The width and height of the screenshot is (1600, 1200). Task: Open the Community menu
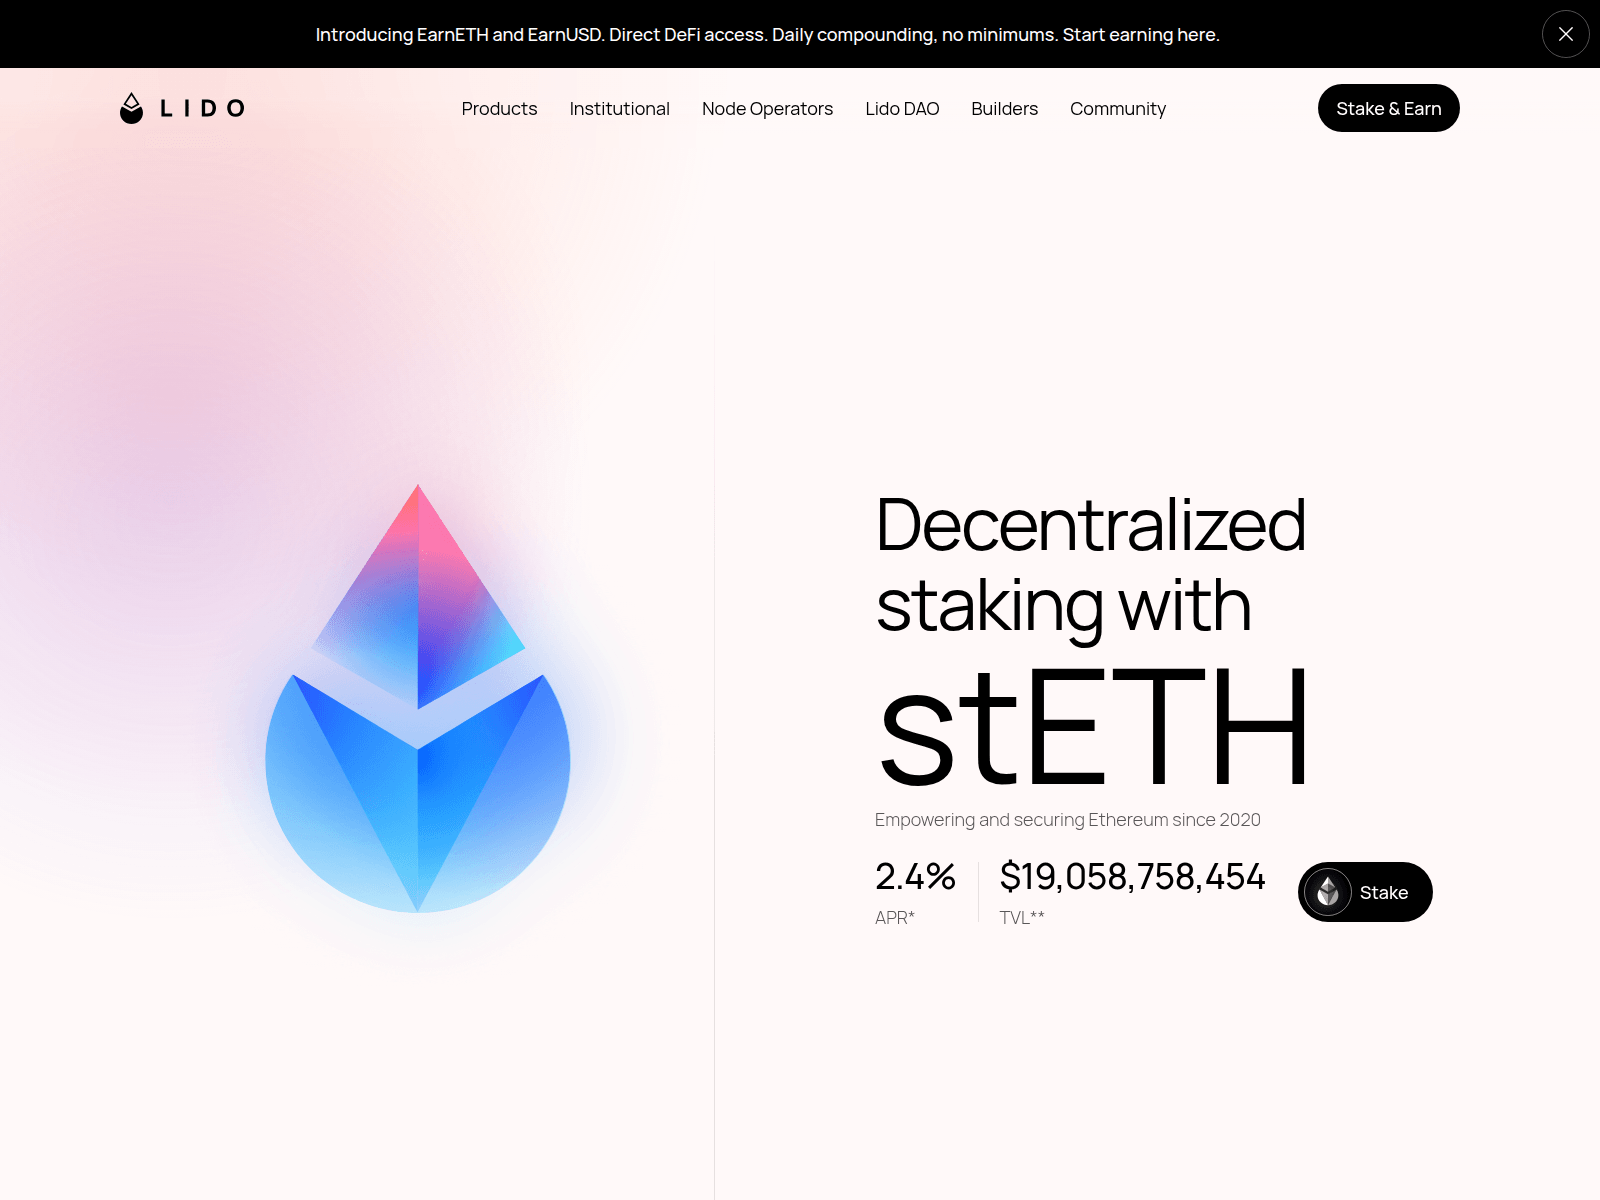1118,108
